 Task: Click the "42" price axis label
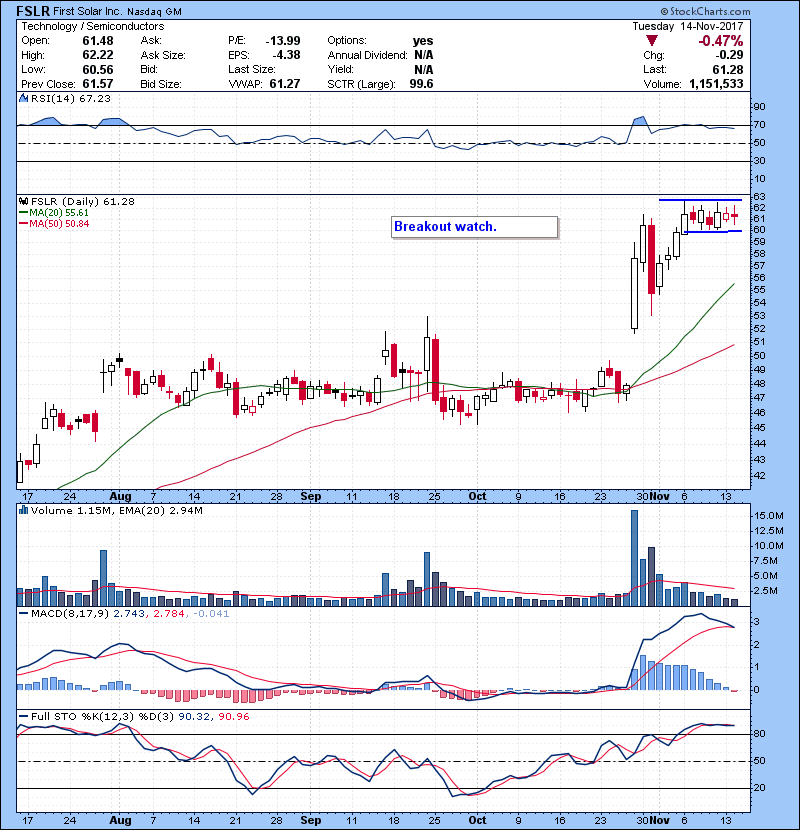[x=759, y=475]
